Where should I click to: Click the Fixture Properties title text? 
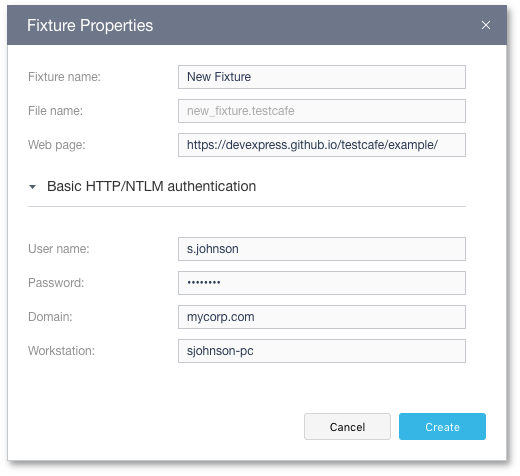[90, 25]
